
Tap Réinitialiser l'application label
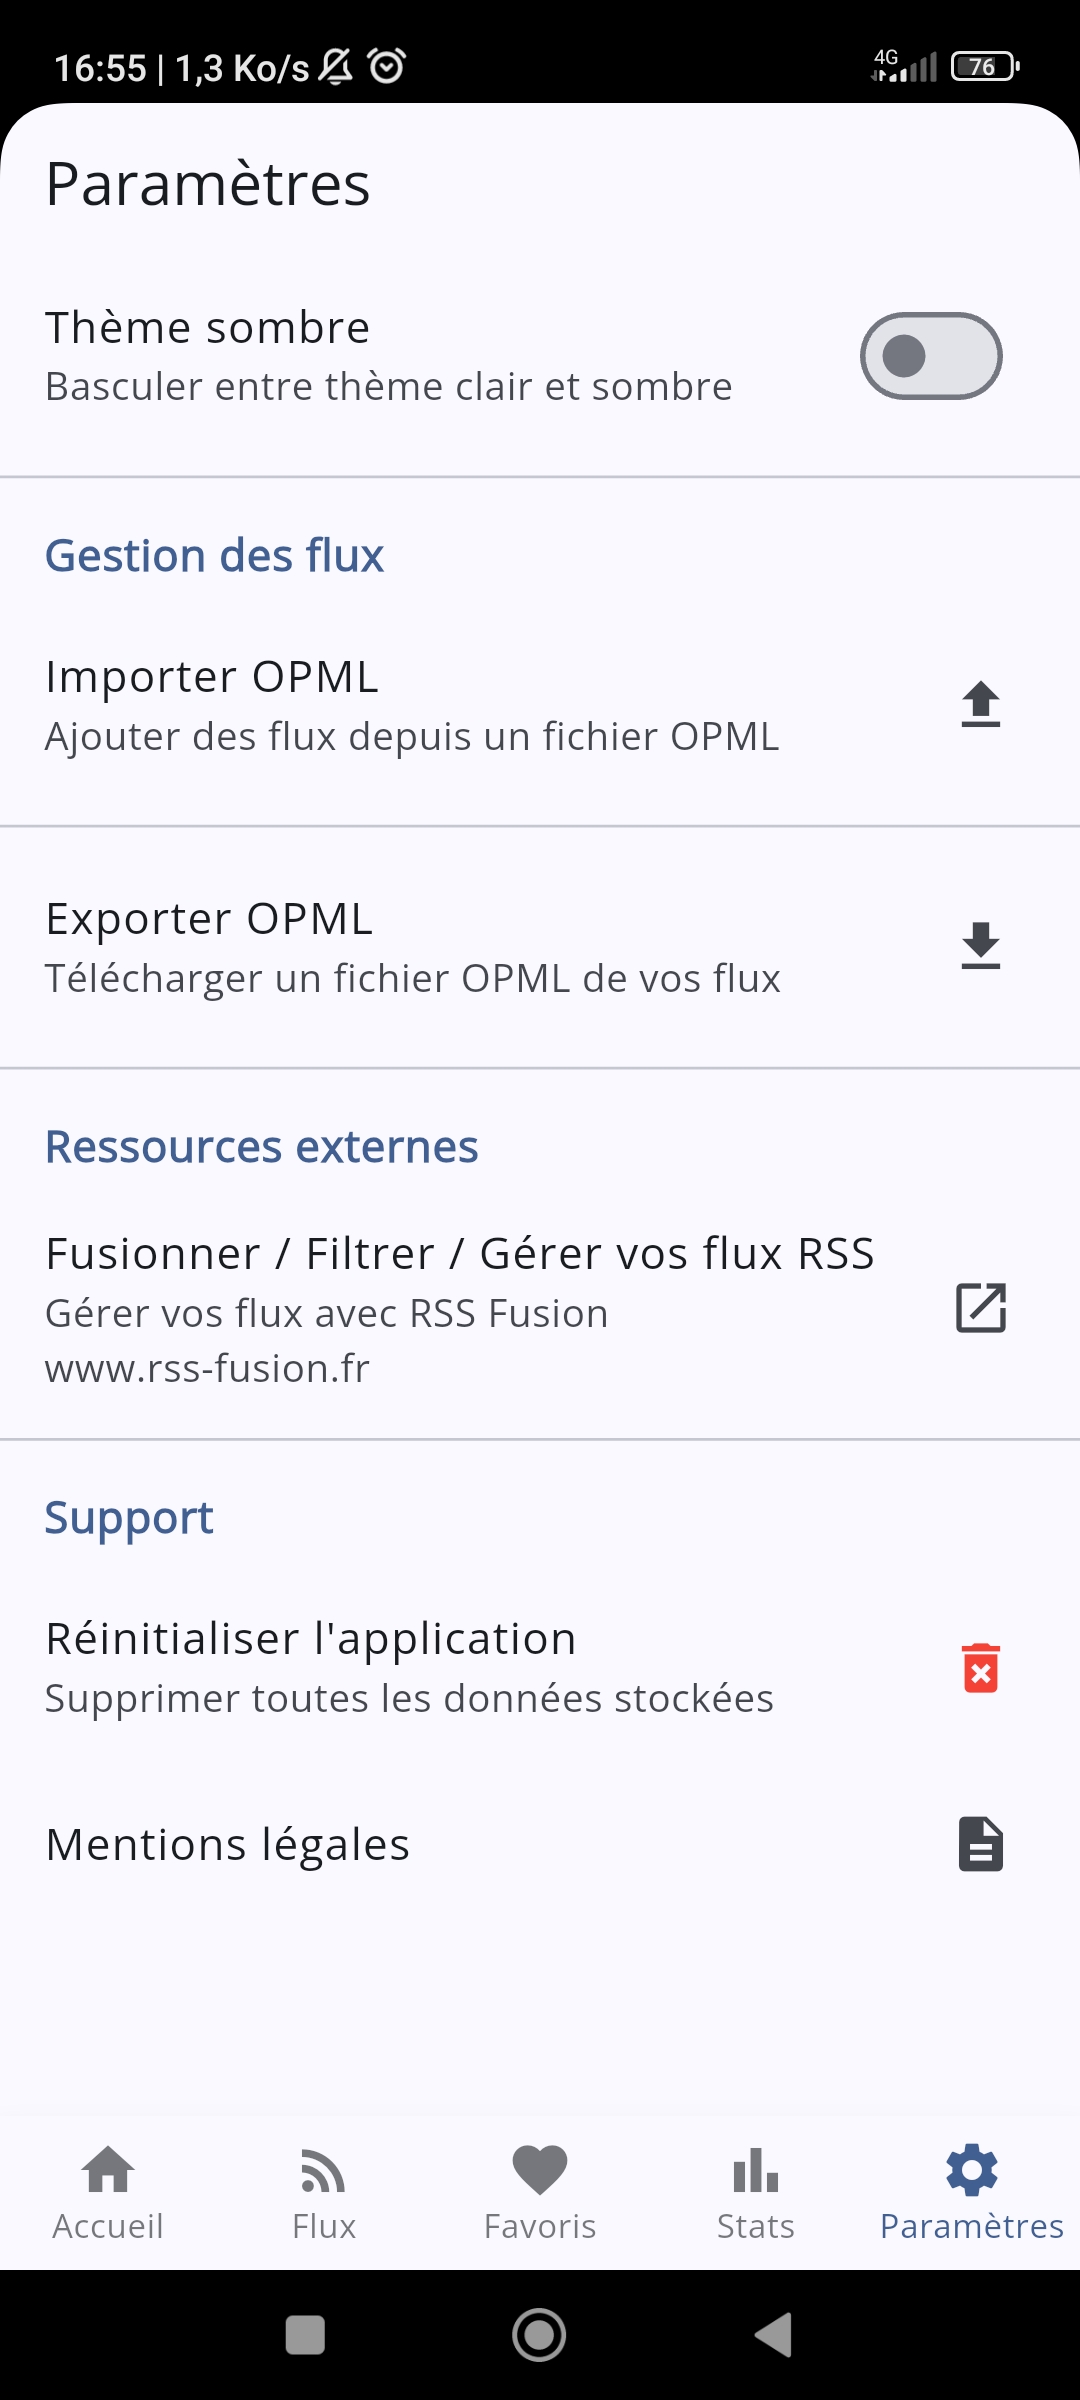click(311, 1639)
